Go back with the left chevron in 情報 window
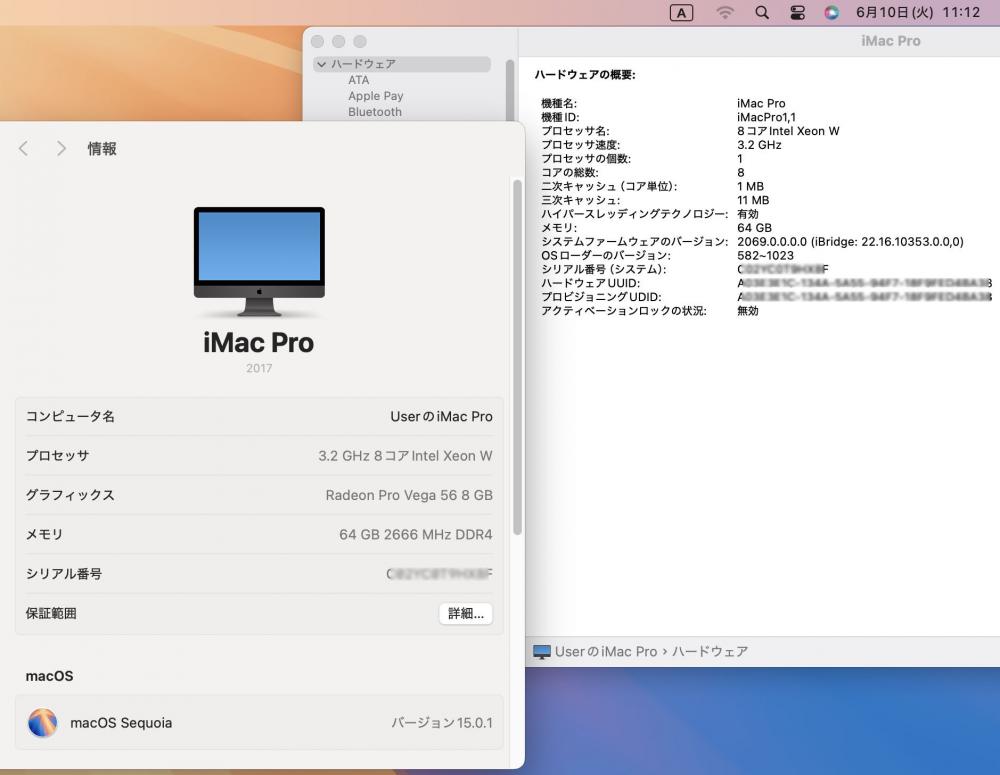This screenshot has width=1000, height=775. click(24, 149)
